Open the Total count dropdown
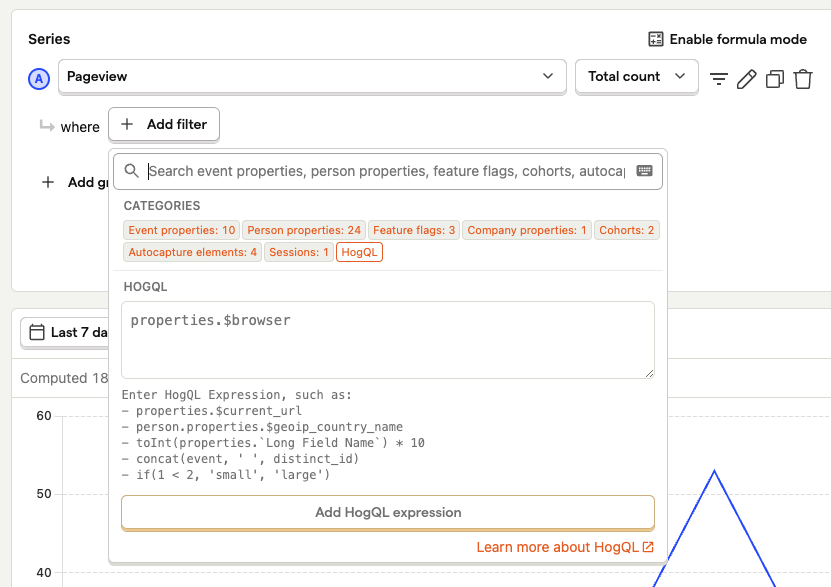Image resolution: width=831 pixels, height=587 pixels. tap(636, 77)
